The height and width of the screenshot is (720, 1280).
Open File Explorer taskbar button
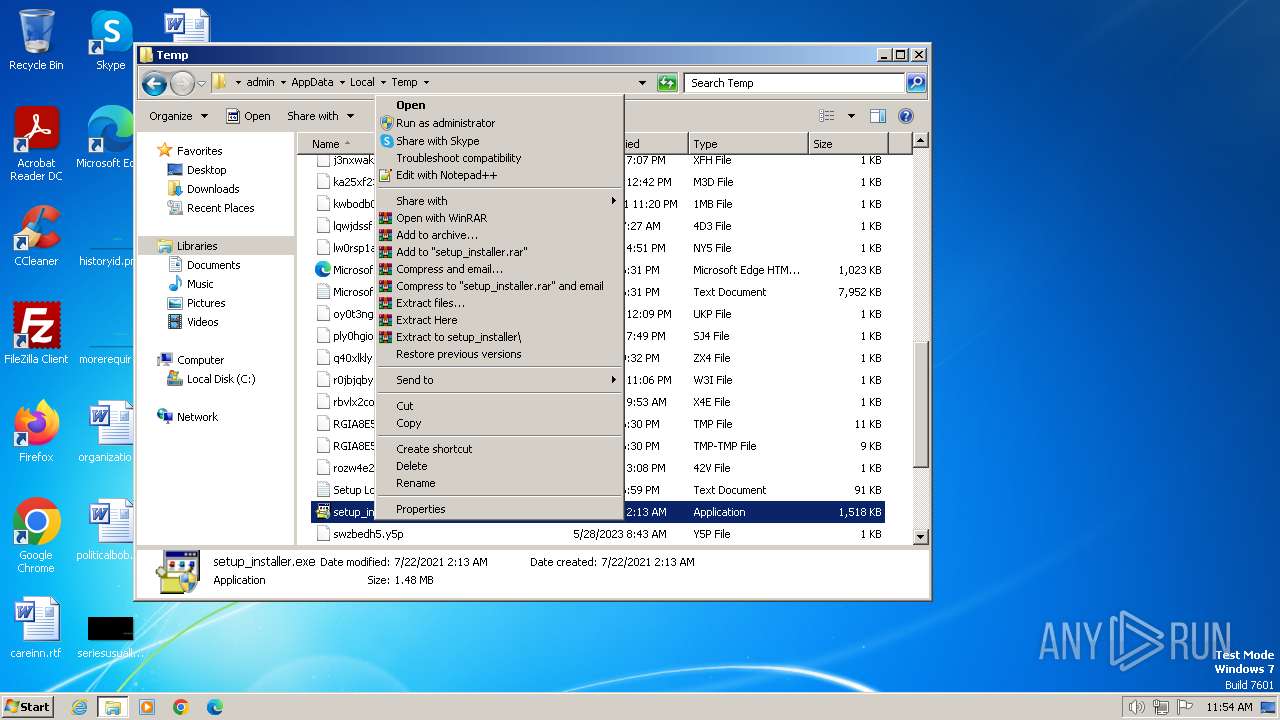[x=112, y=707]
